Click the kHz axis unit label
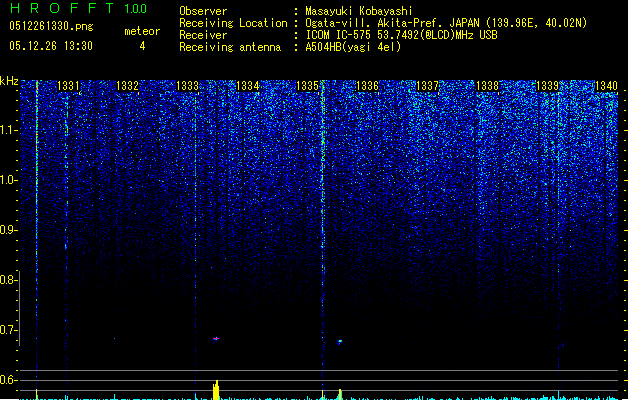The height and width of the screenshot is (400, 629). click(9, 81)
